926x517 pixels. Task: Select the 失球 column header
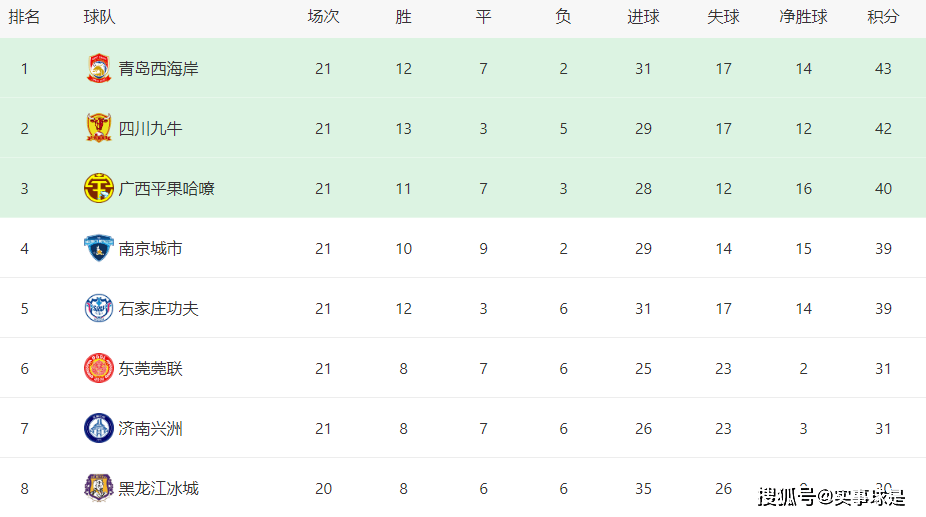723,17
